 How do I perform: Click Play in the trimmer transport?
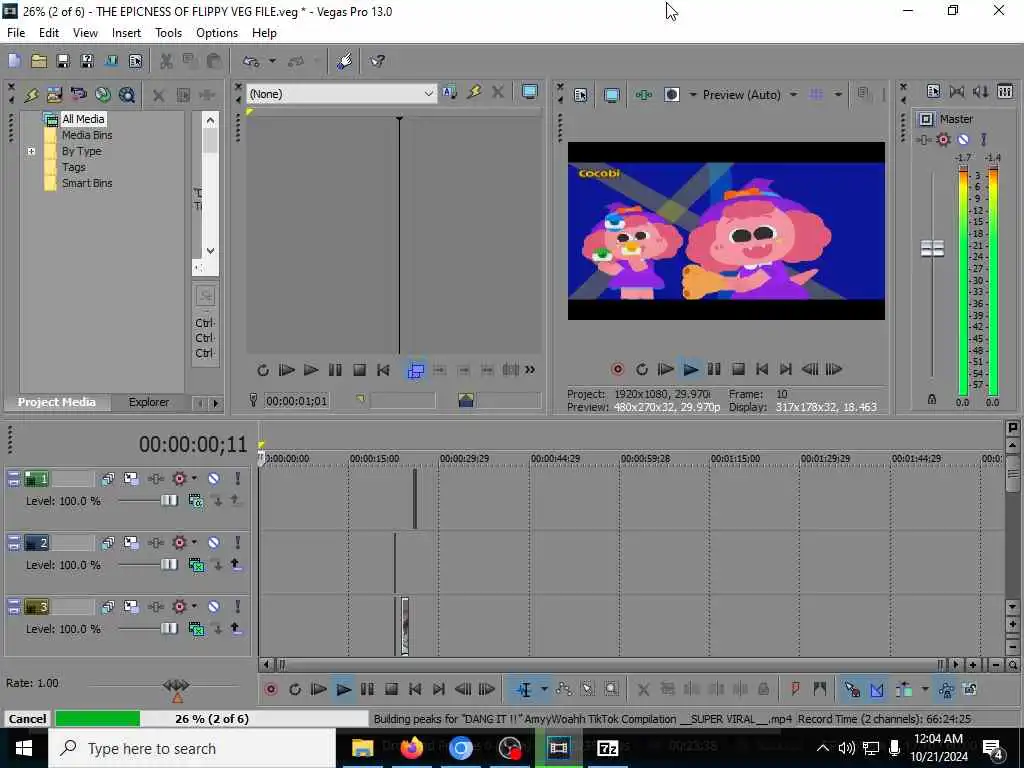coord(311,370)
